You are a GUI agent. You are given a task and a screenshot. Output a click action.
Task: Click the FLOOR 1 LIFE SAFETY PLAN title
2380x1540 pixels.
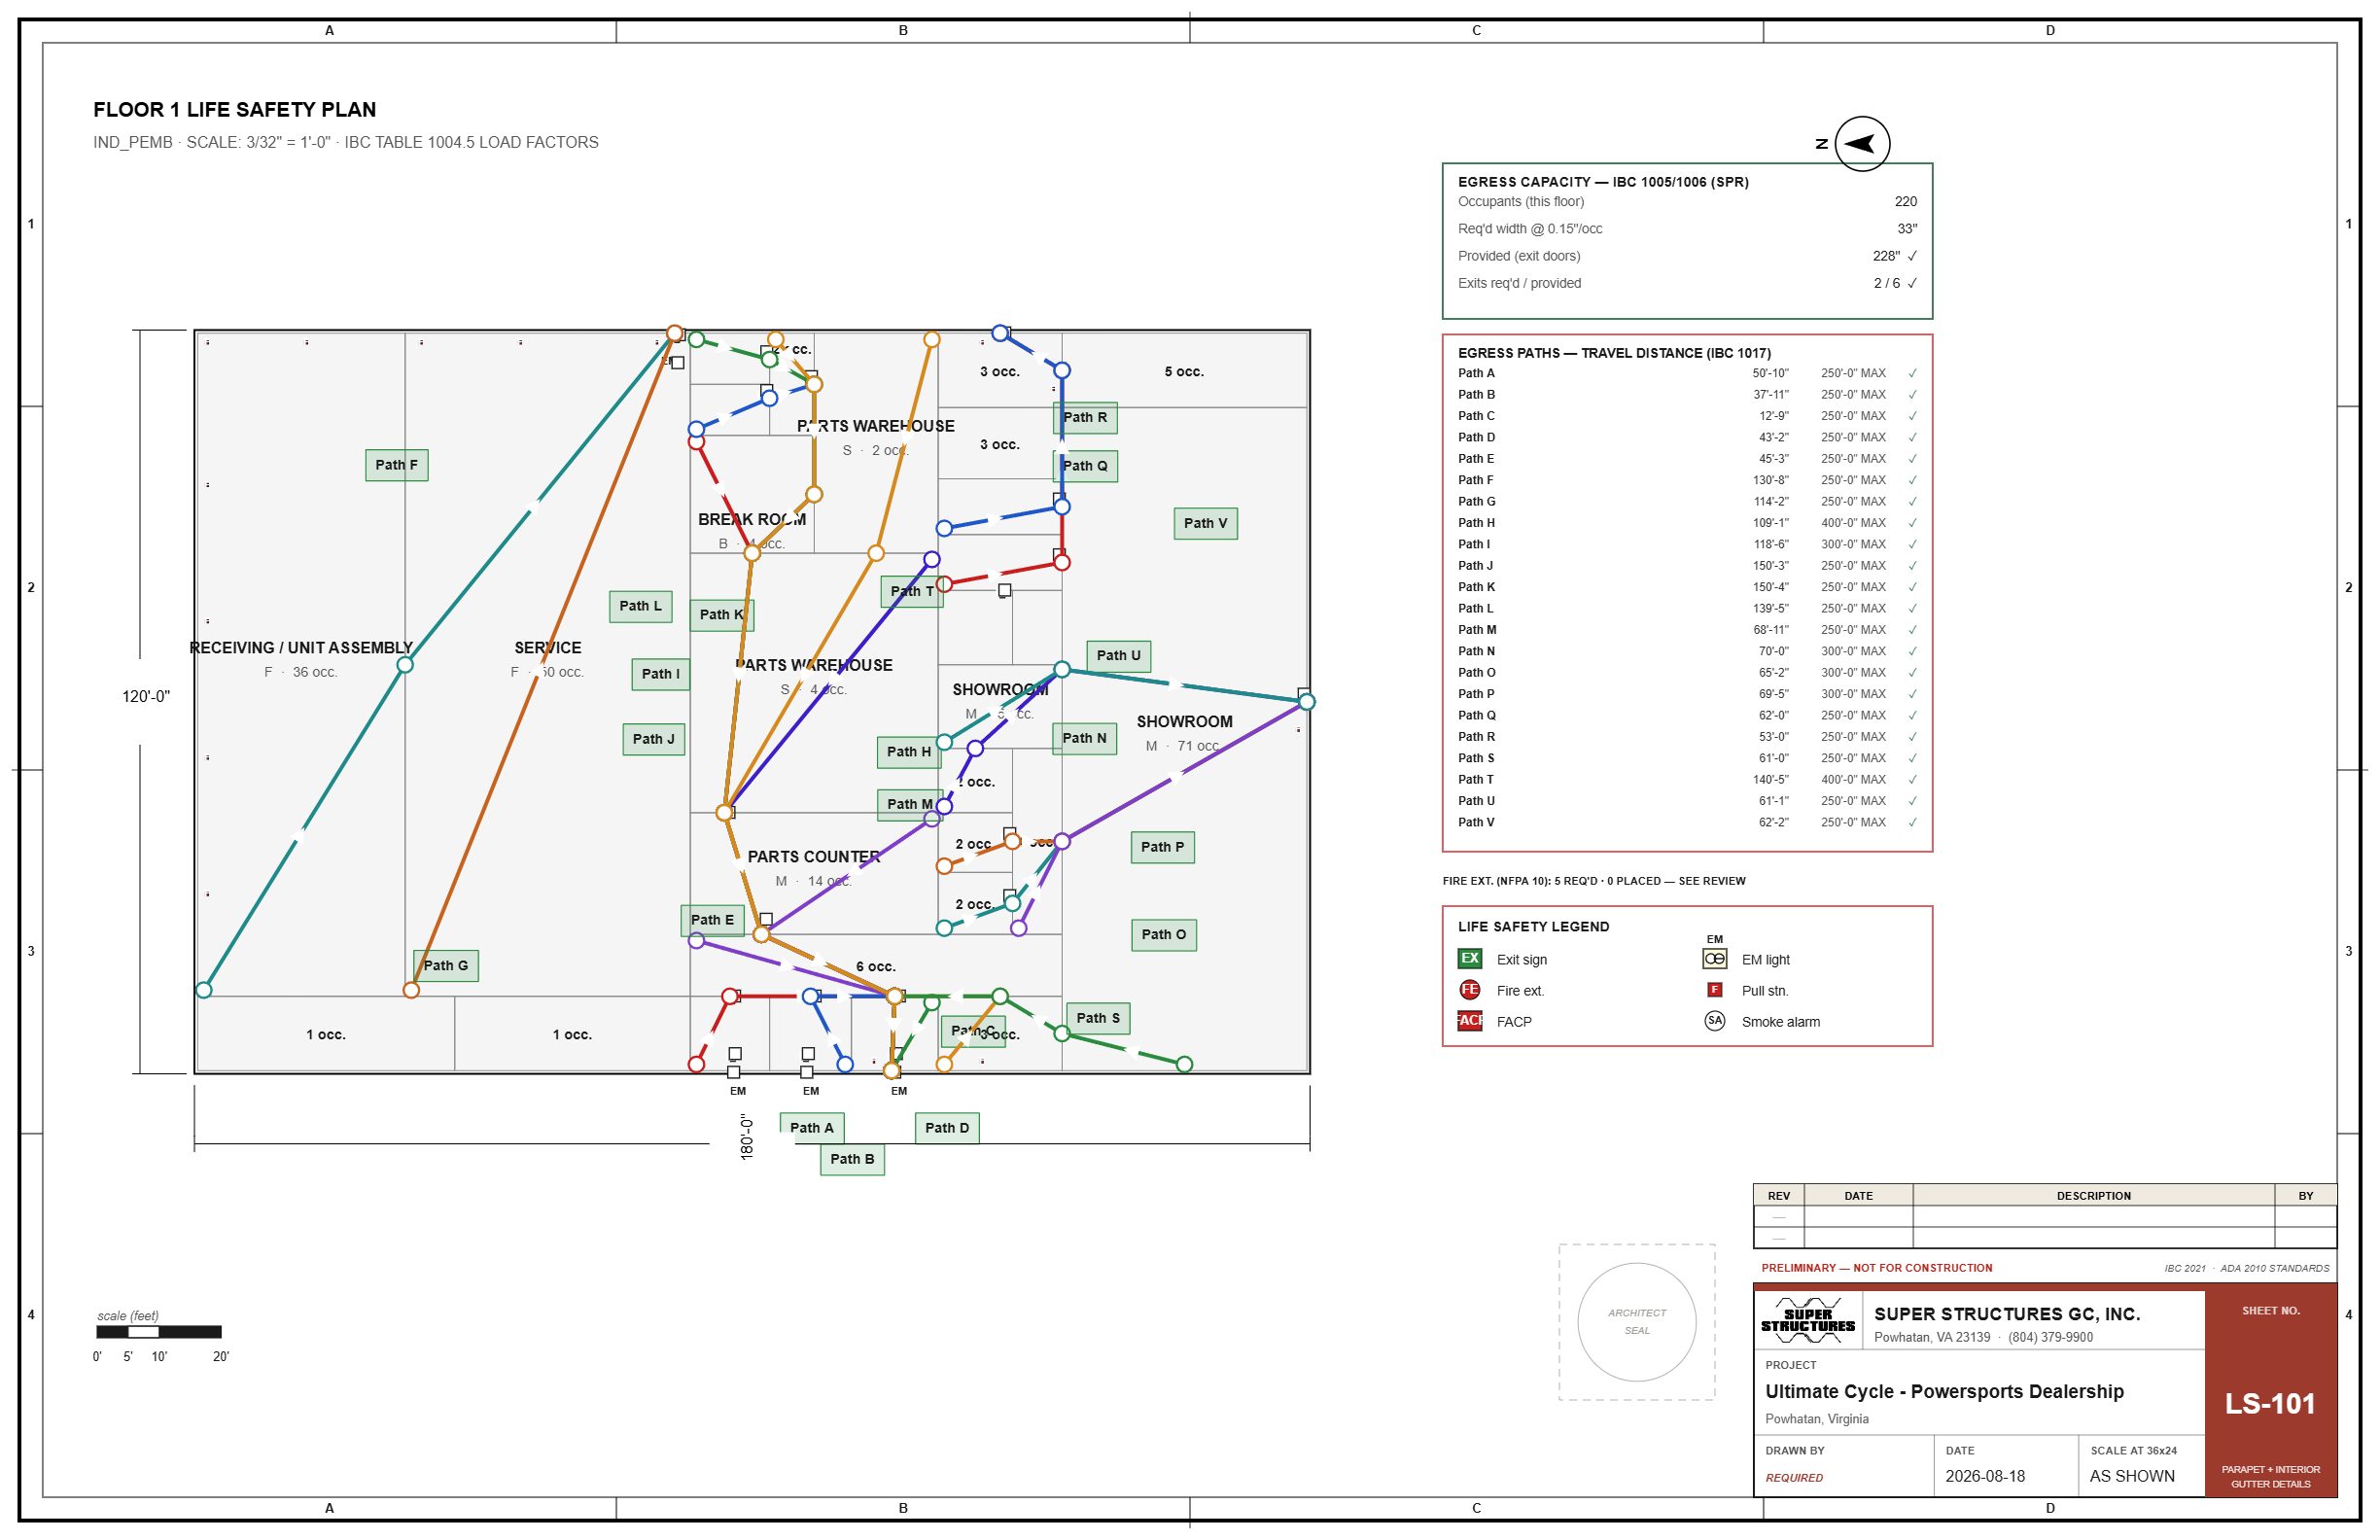coord(235,110)
